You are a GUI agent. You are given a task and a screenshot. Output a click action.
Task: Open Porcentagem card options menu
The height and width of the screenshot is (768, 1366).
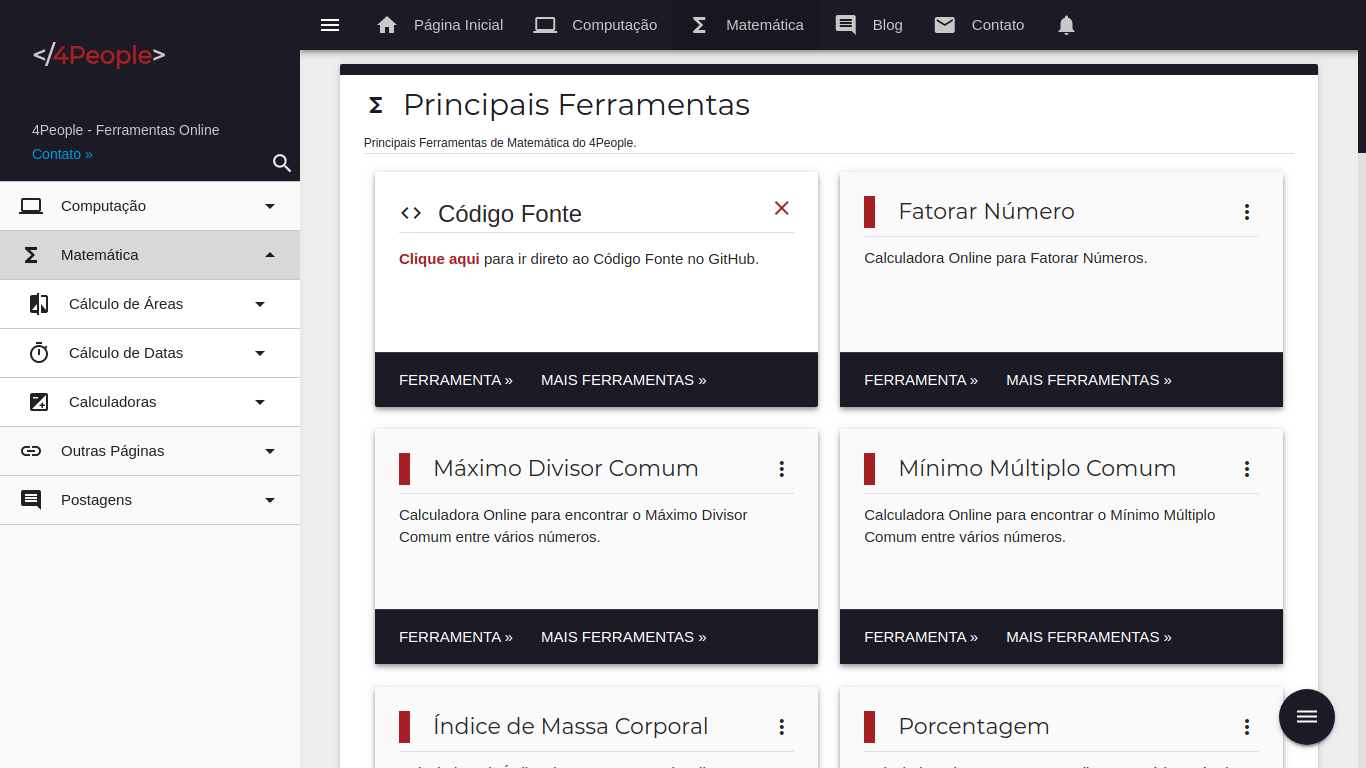click(1247, 727)
